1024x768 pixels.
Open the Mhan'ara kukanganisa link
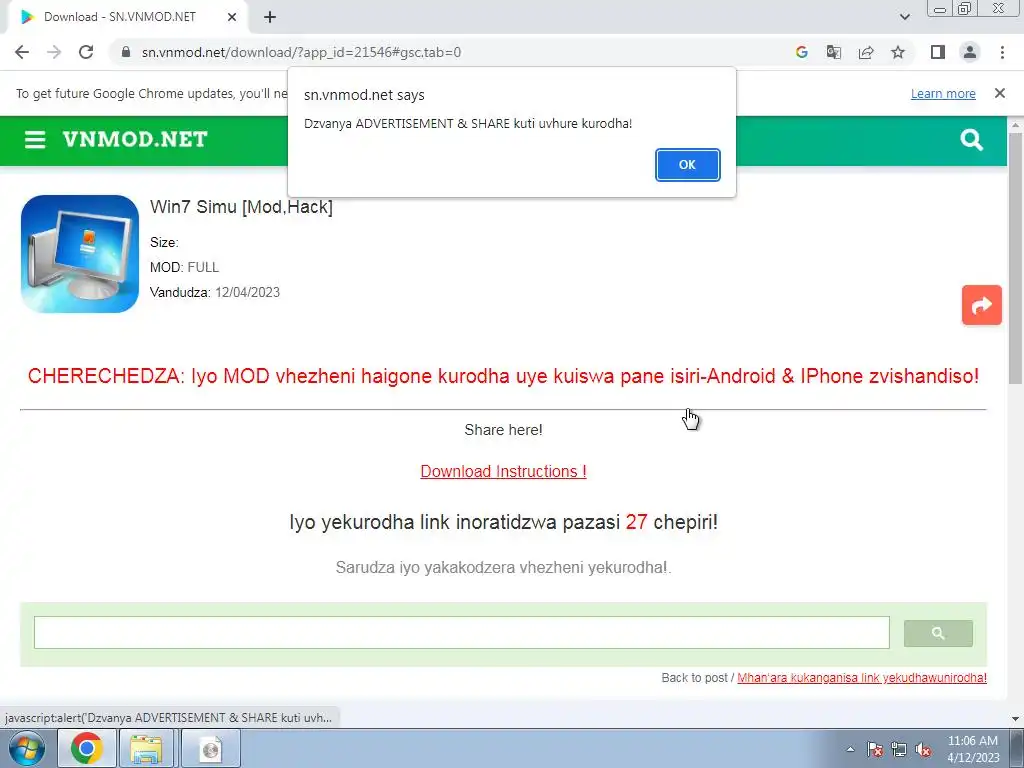tap(862, 678)
